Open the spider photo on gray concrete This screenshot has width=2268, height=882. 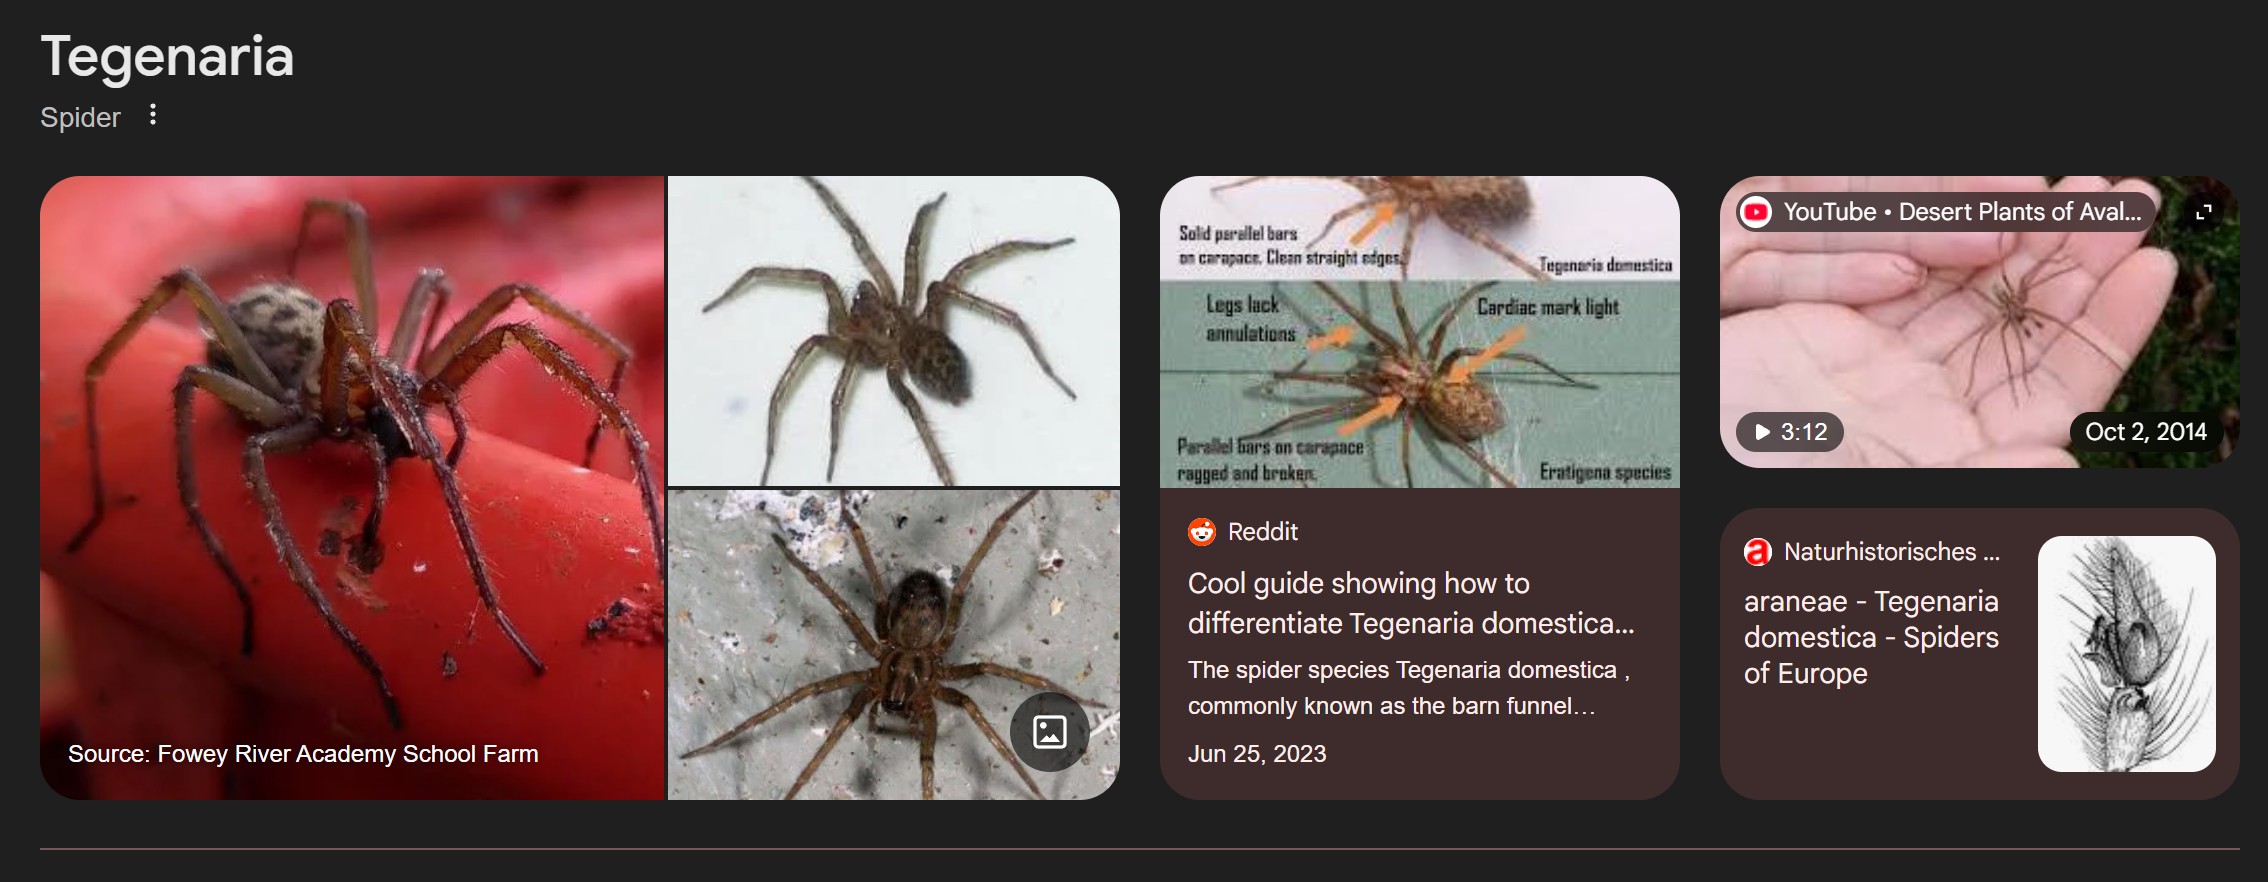click(x=894, y=645)
